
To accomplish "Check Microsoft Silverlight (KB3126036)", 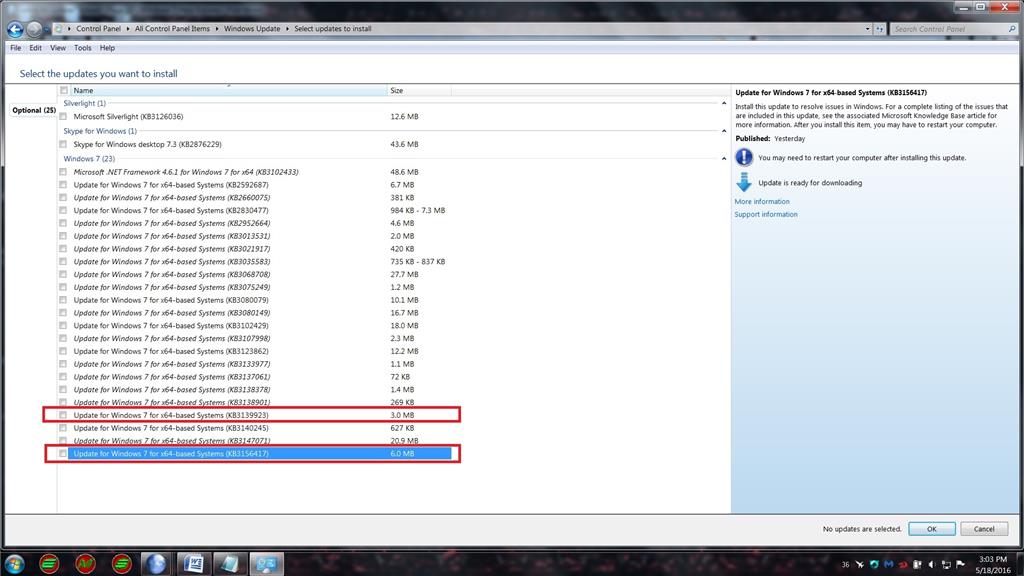I will point(63,116).
